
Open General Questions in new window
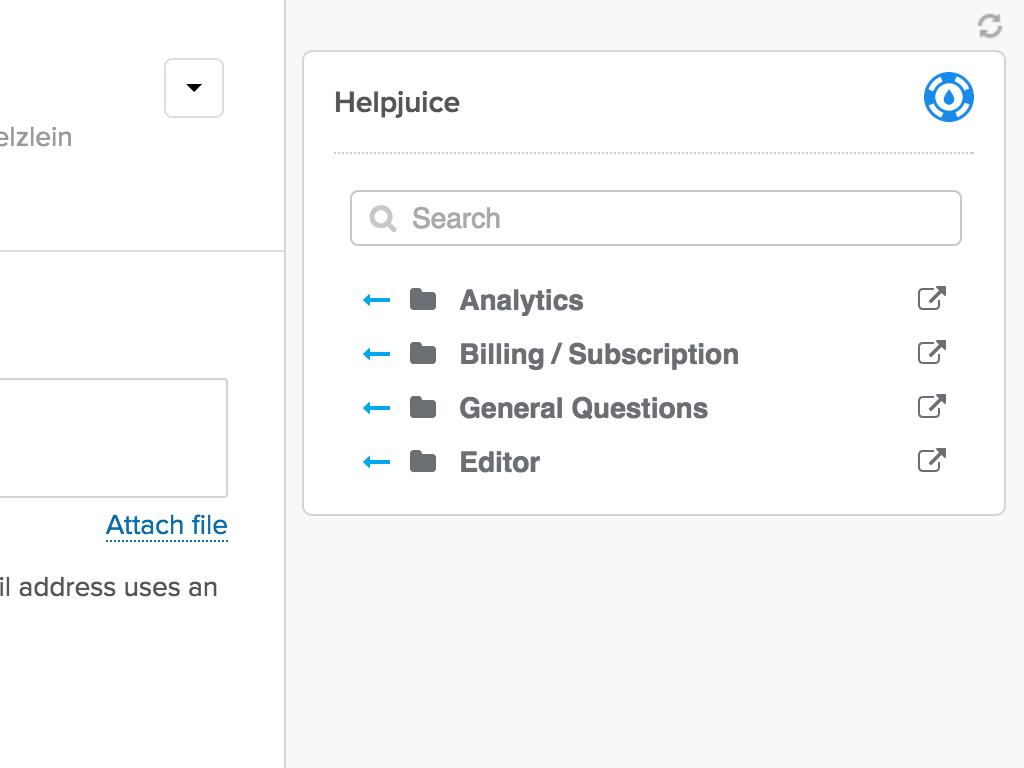[930, 406]
